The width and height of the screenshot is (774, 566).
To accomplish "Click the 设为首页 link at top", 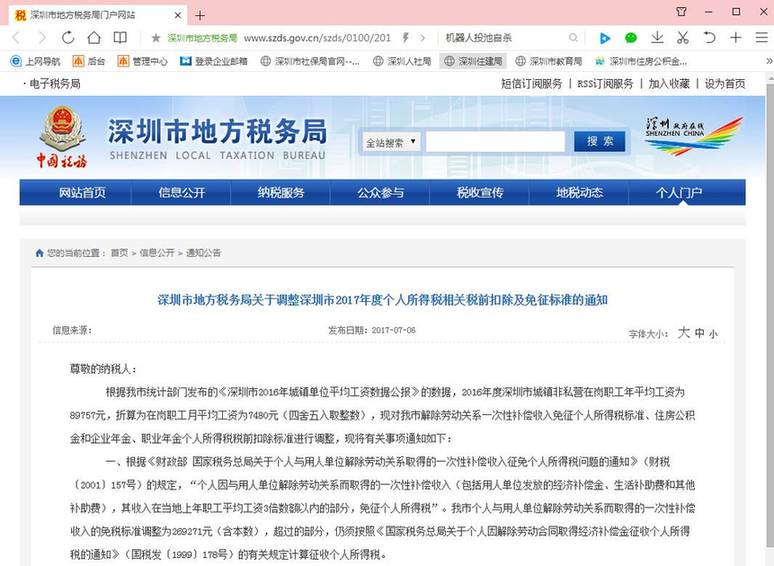I will point(725,84).
